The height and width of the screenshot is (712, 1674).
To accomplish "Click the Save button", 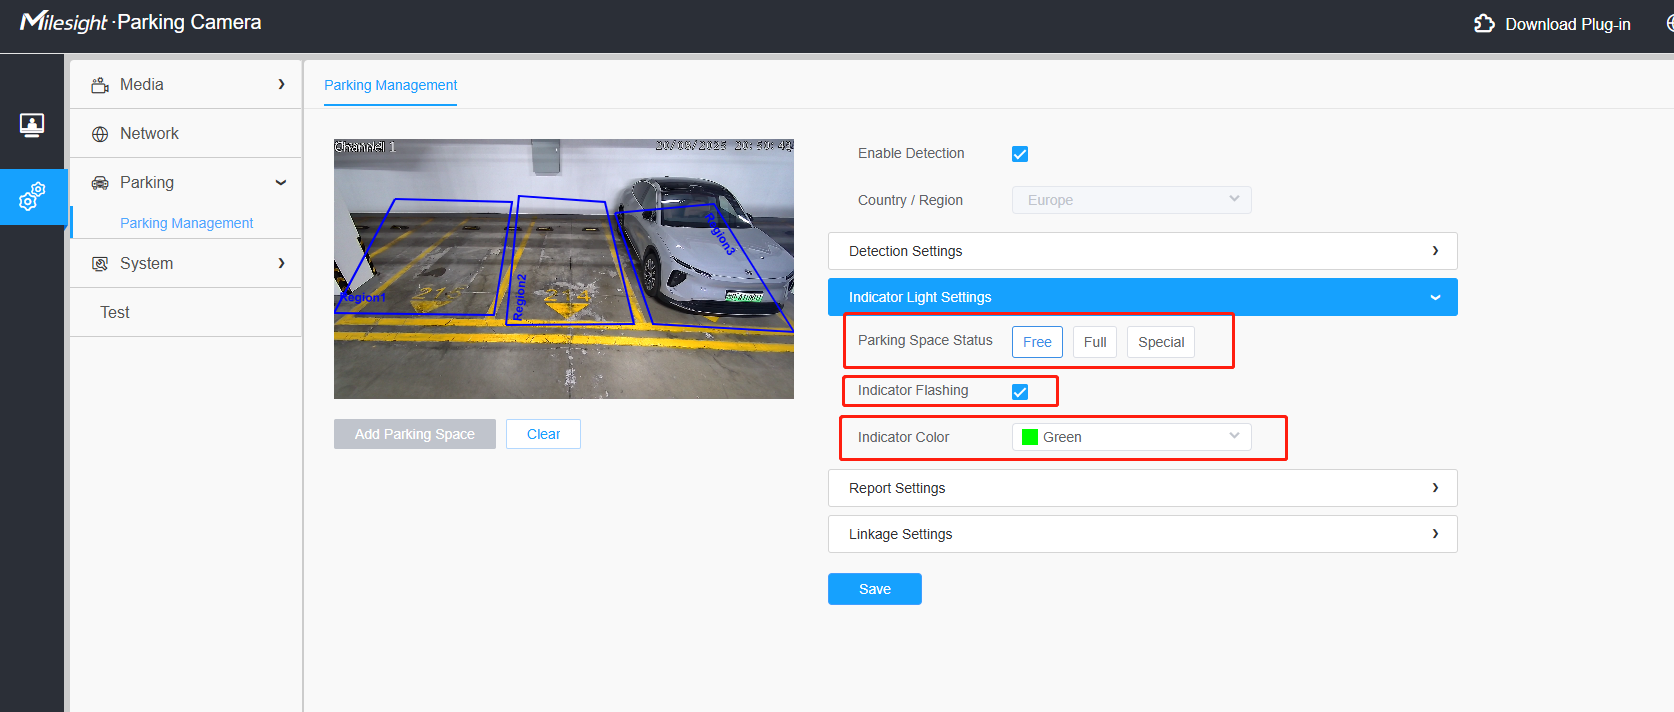I will click(x=875, y=589).
